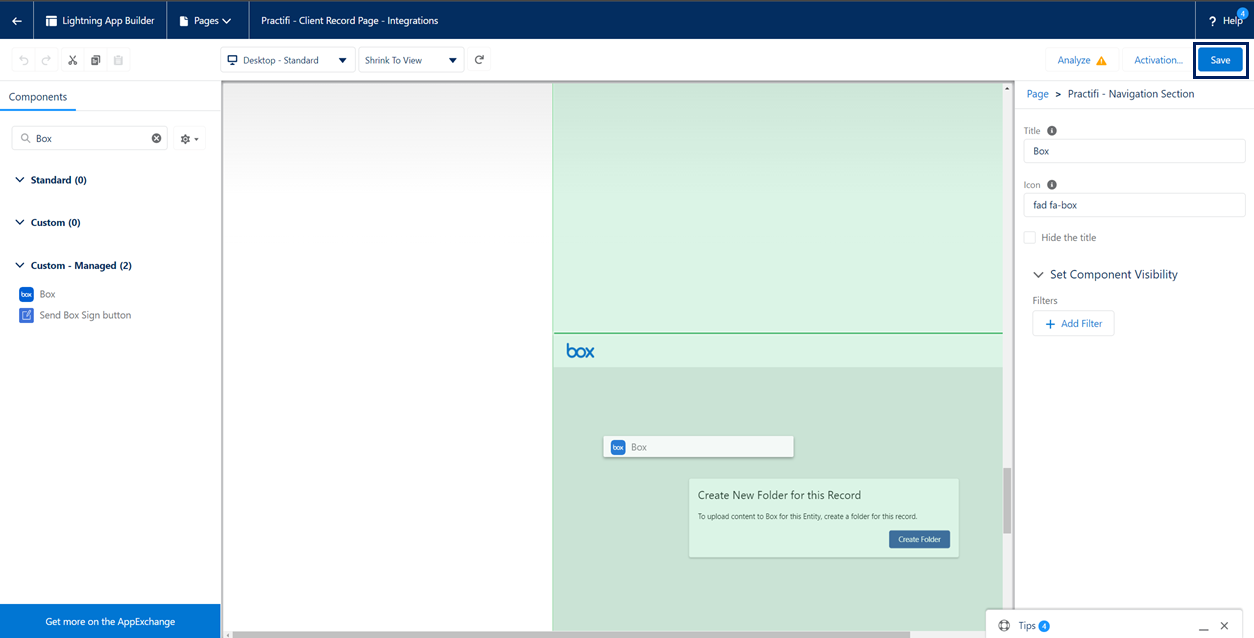Clear the Box search text
This screenshot has width=1254, height=638.
156,138
